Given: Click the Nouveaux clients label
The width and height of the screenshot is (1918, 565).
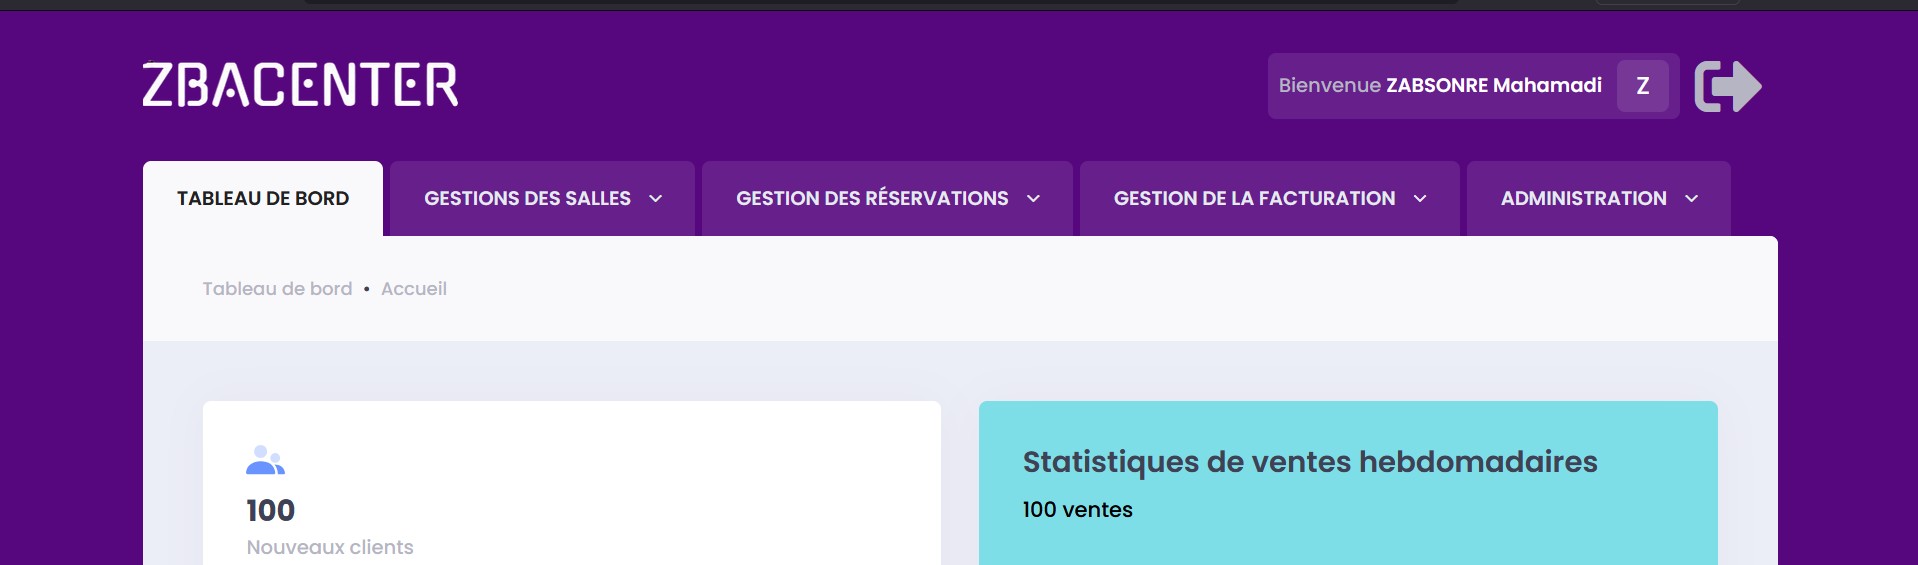Looking at the screenshot, I should [330, 547].
